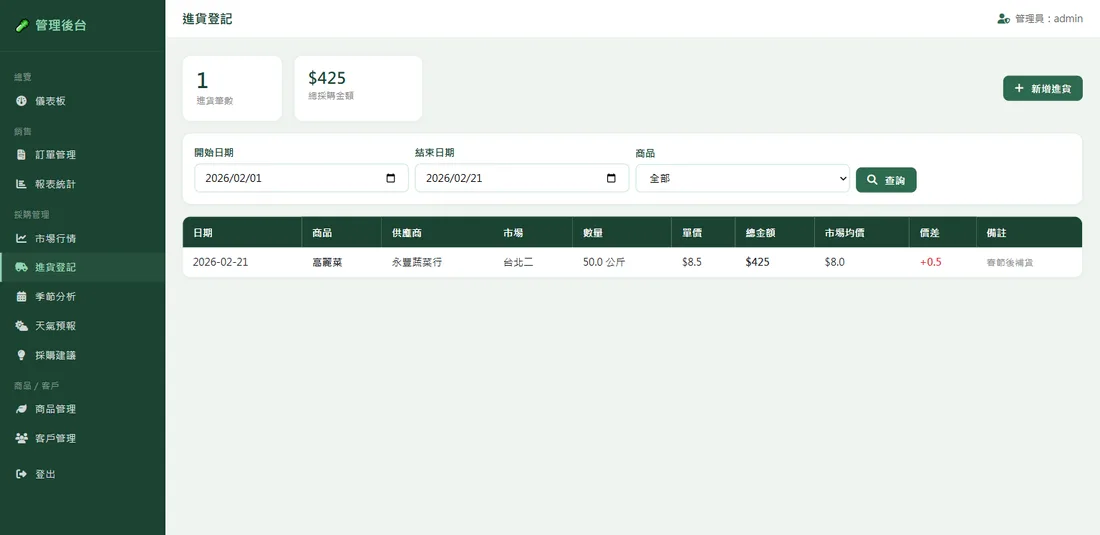Screen dimensions: 1100x535
Task: Click the 查詢 search button
Action: (886, 180)
